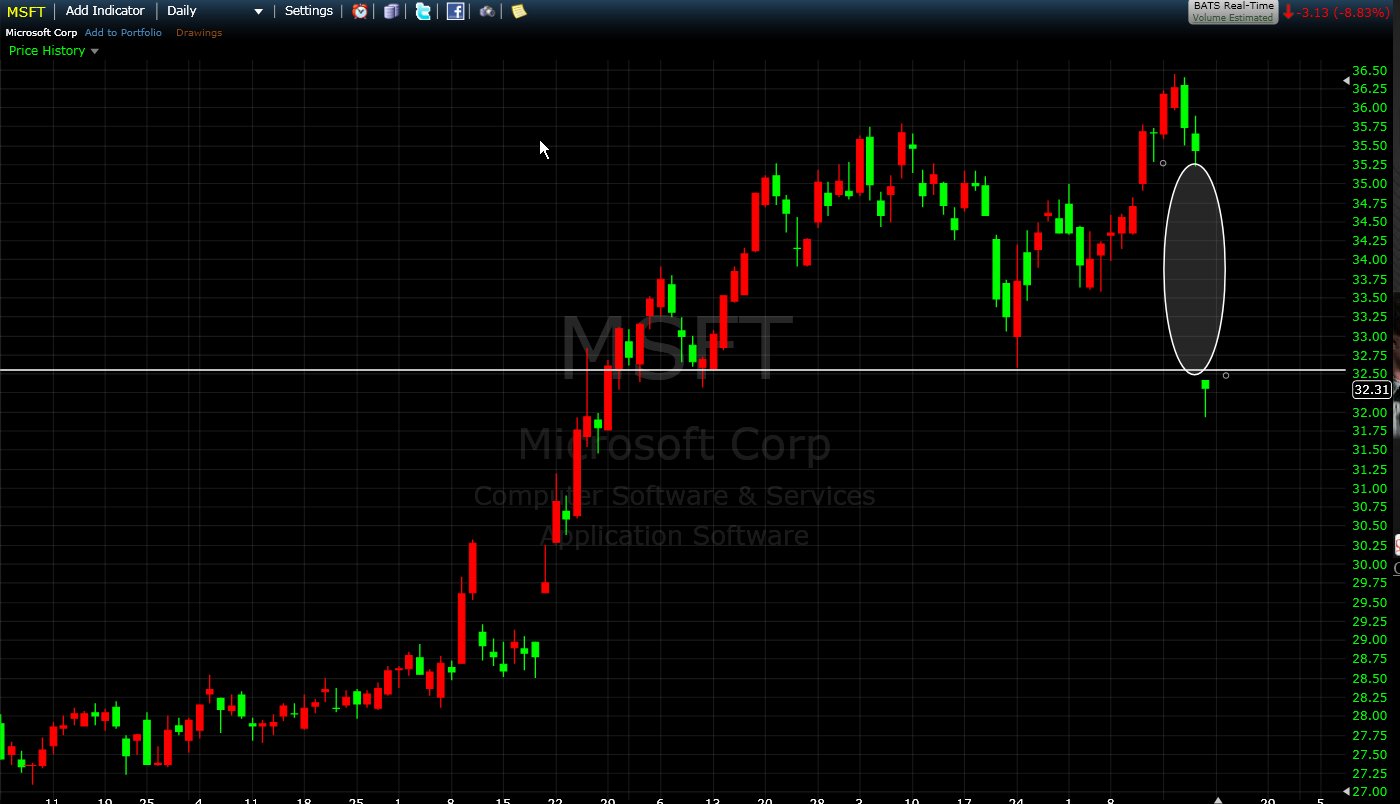This screenshot has height=804, width=1400.
Task: Open the Add Indicator menu
Action: pos(105,11)
